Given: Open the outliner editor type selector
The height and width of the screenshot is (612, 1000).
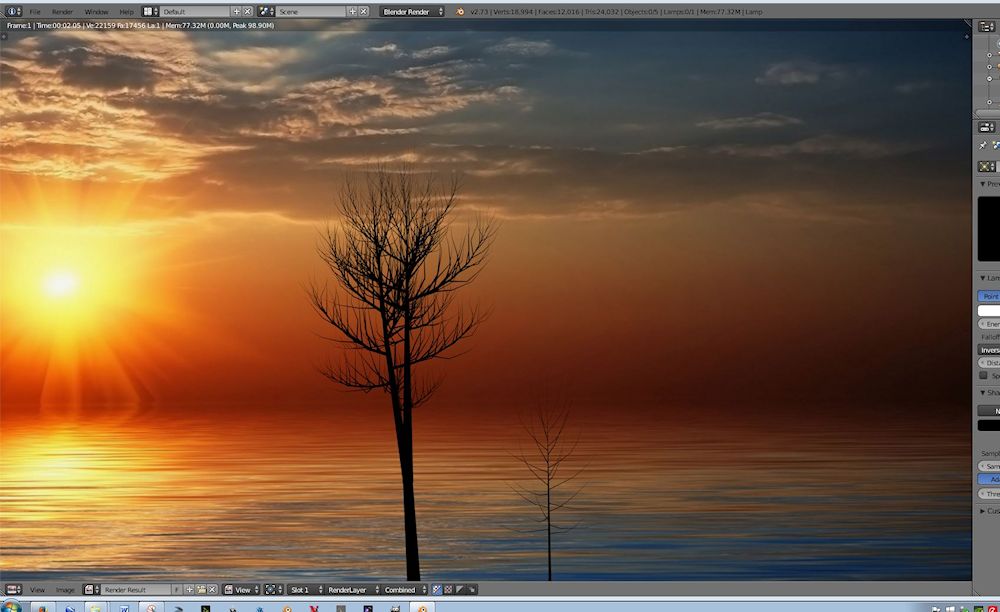Looking at the screenshot, I should pos(987,26).
